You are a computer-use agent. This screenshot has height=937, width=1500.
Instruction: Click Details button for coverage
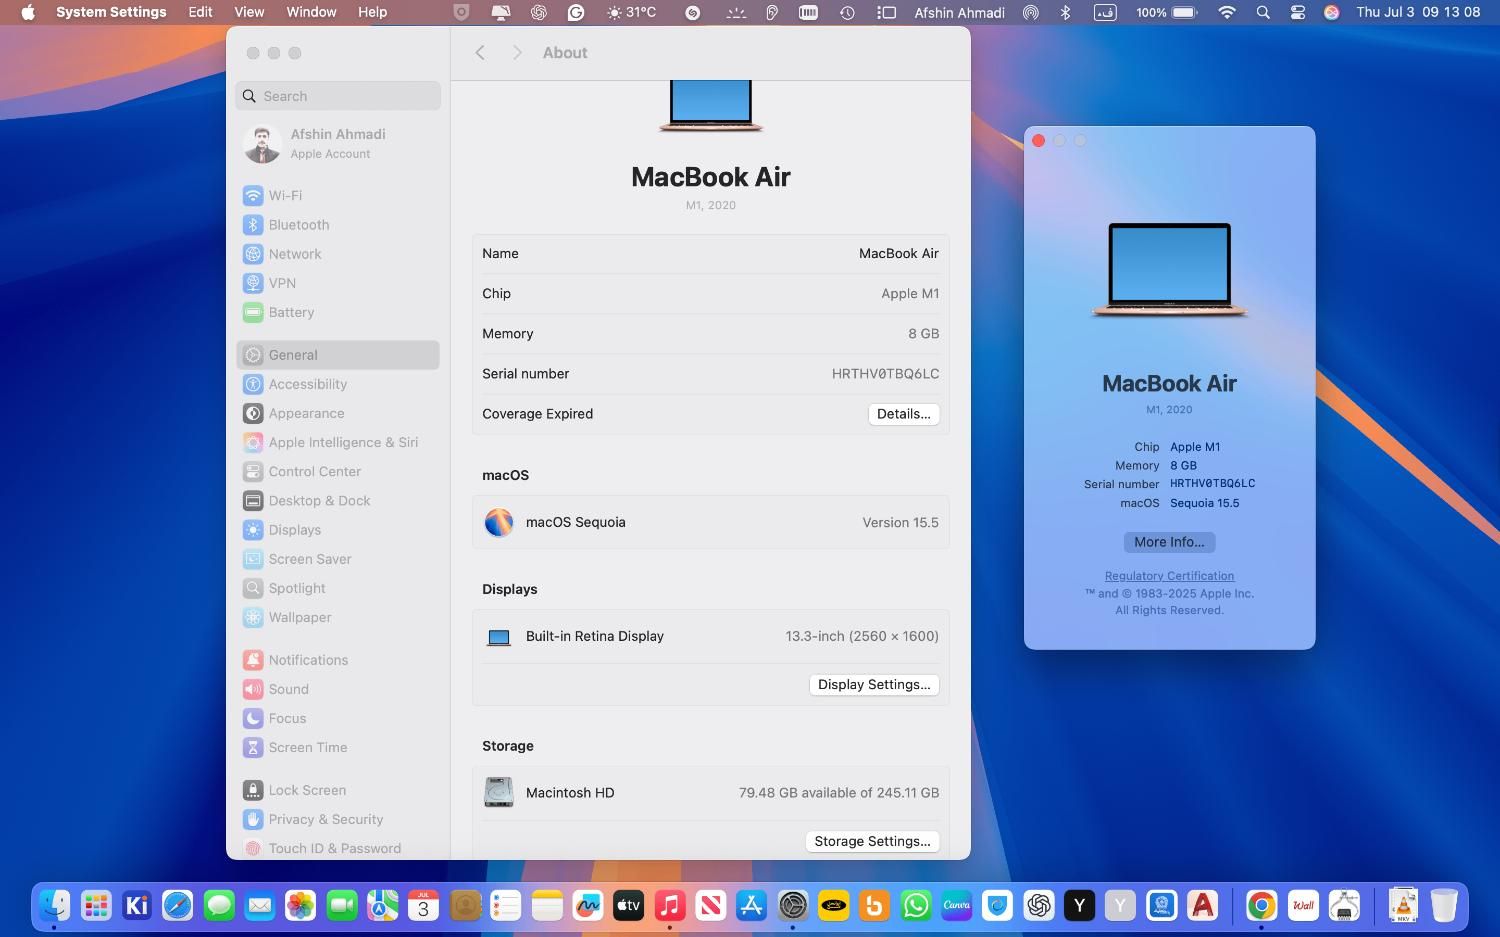coord(903,414)
